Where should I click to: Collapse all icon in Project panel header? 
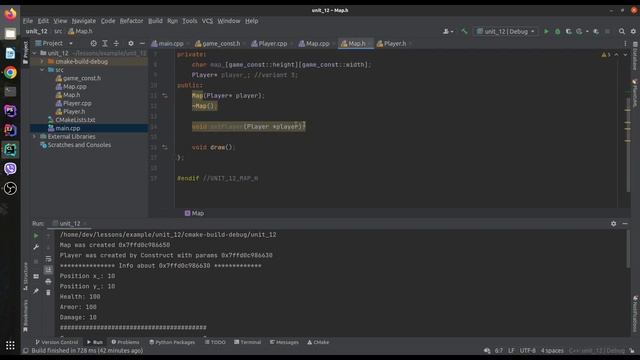point(116,43)
